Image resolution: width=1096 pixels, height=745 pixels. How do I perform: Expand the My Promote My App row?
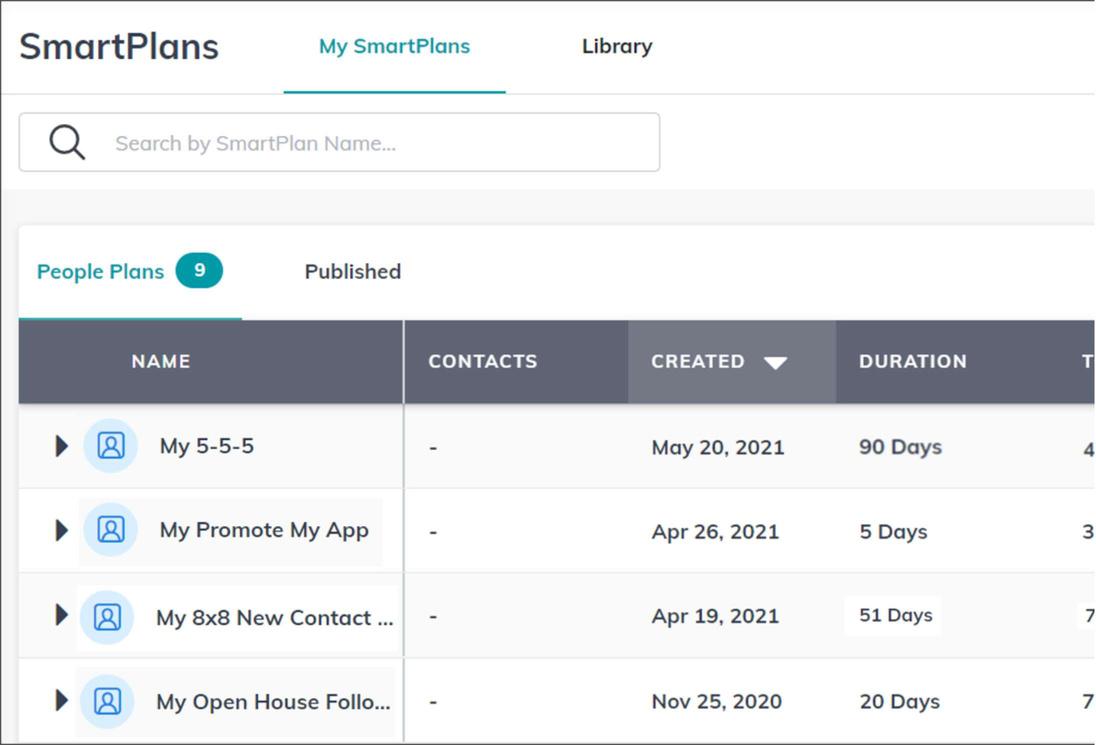click(x=61, y=530)
